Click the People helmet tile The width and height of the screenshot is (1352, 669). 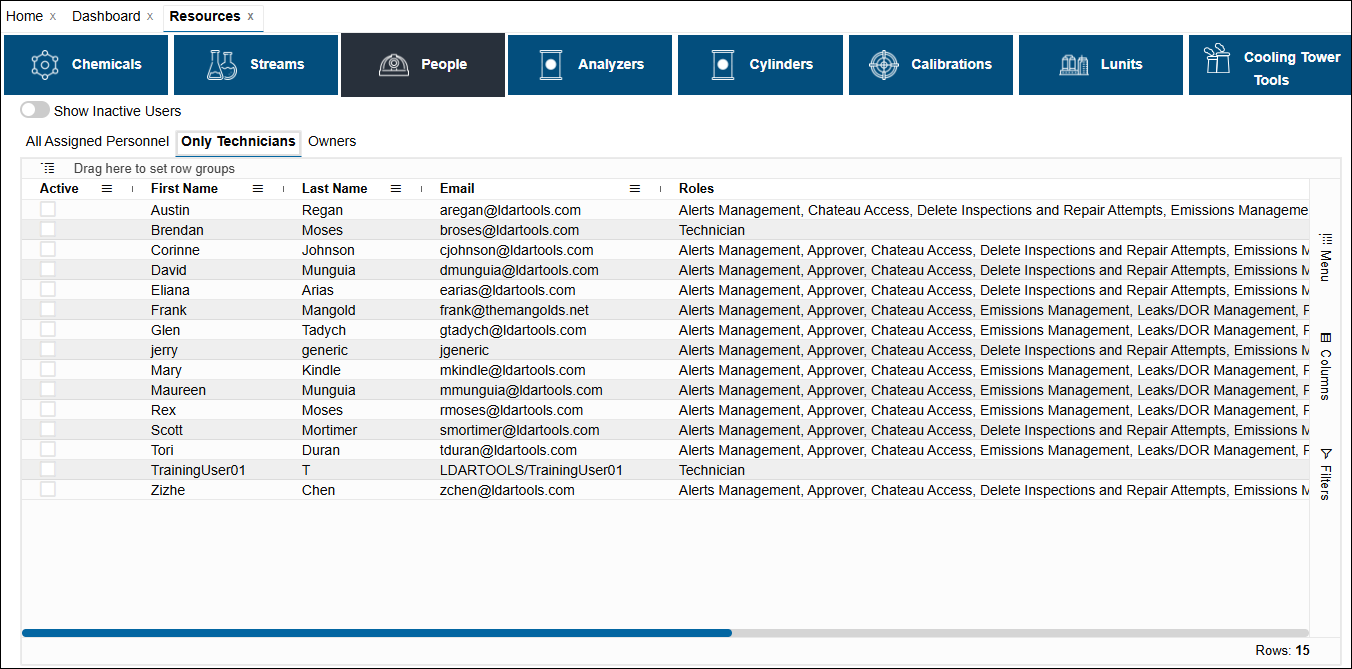click(422, 65)
